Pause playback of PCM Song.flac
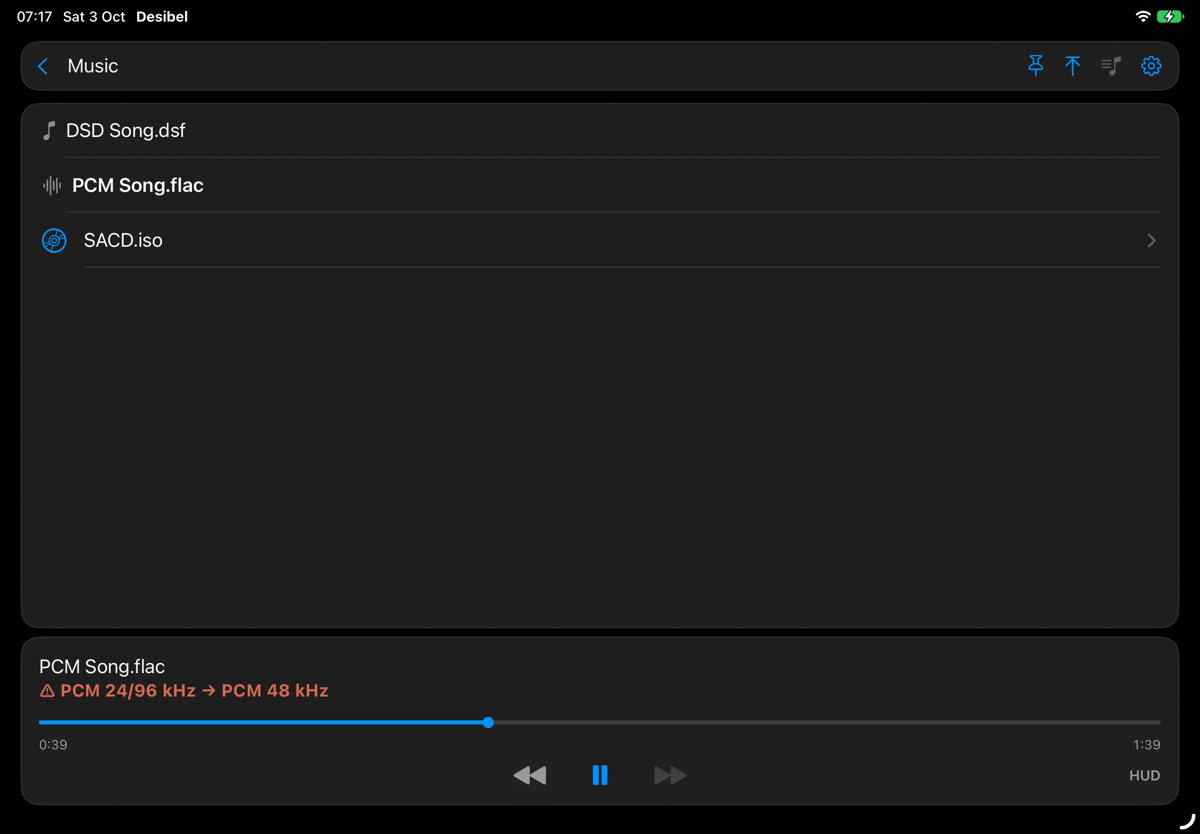The image size is (1200, 834). 600,775
